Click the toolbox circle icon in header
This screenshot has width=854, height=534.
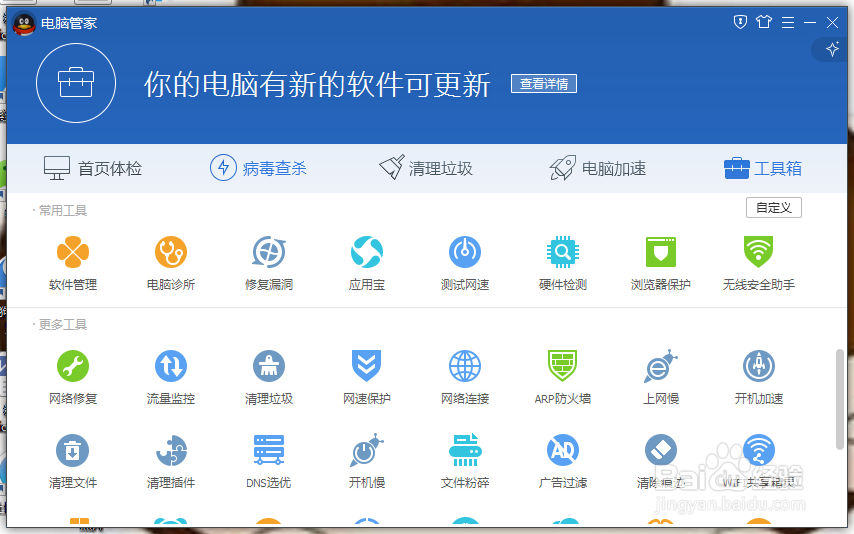tap(76, 83)
